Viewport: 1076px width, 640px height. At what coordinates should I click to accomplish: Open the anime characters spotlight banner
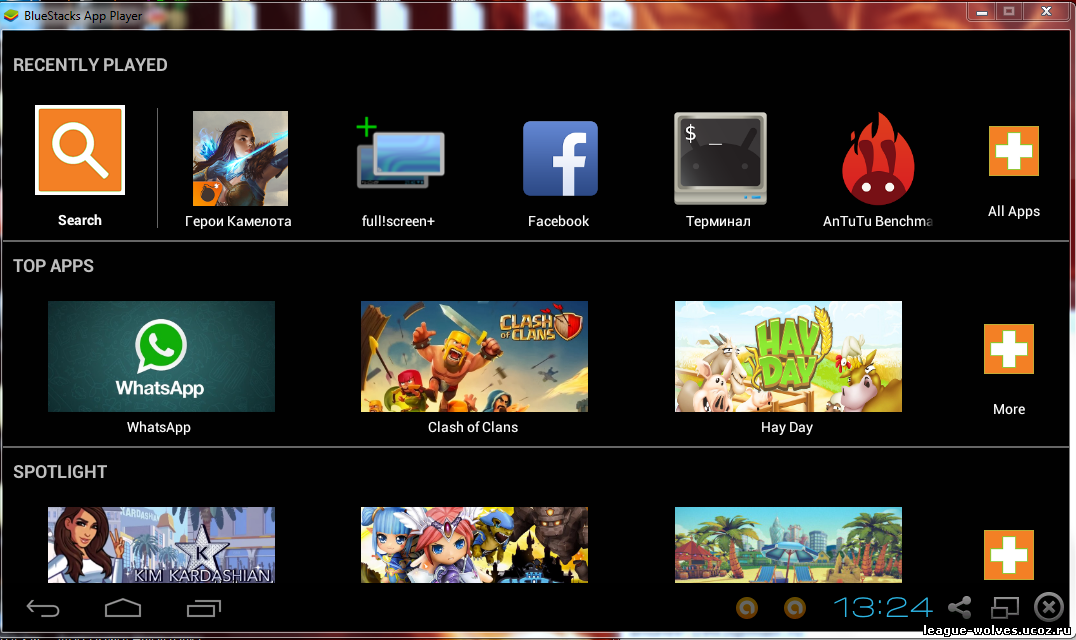(474, 545)
